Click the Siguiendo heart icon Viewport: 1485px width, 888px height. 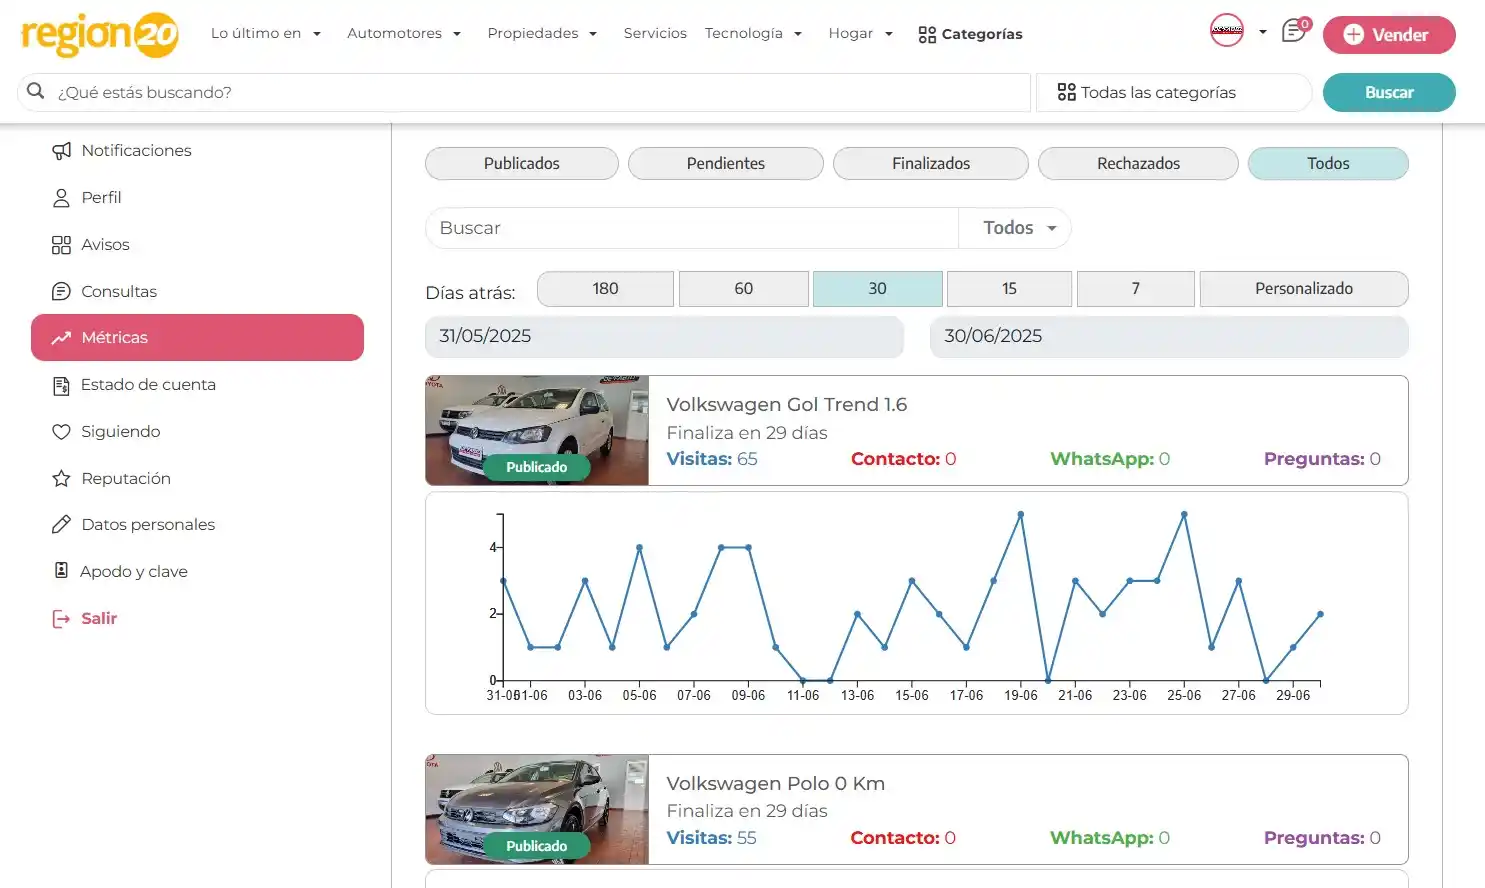click(x=61, y=432)
